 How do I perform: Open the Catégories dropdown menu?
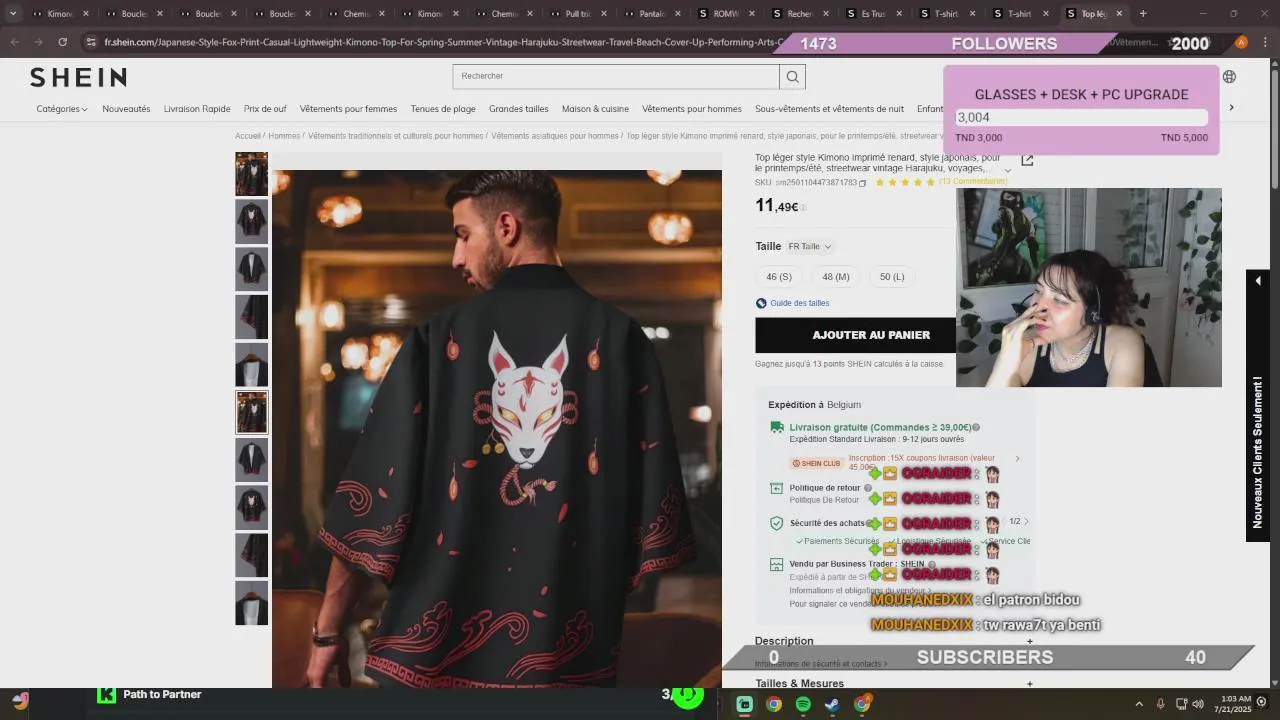[62, 109]
